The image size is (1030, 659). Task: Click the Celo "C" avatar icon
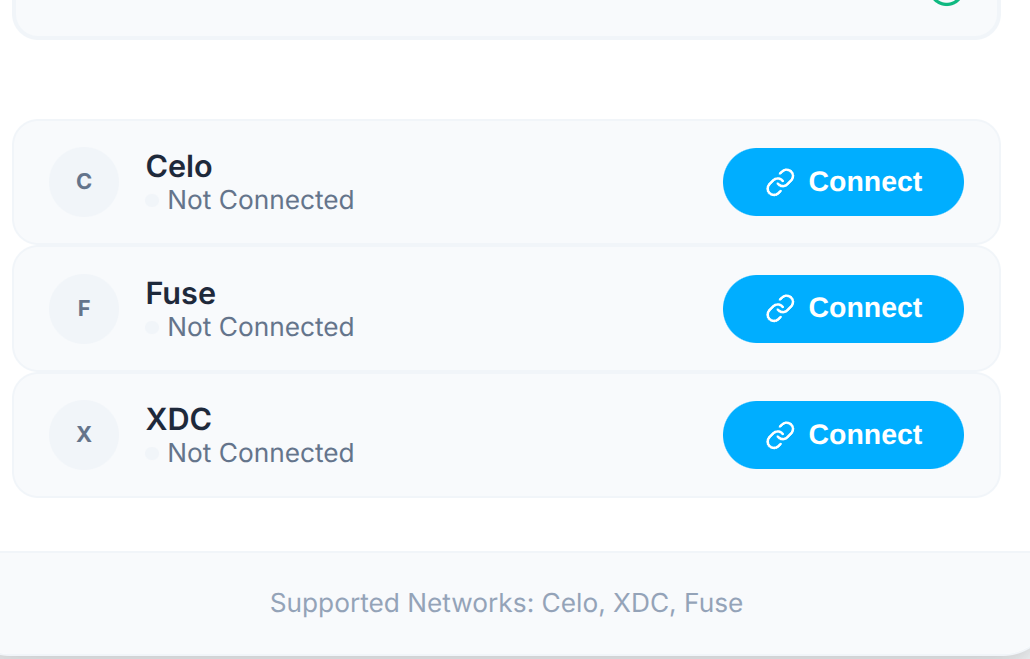tap(84, 182)
